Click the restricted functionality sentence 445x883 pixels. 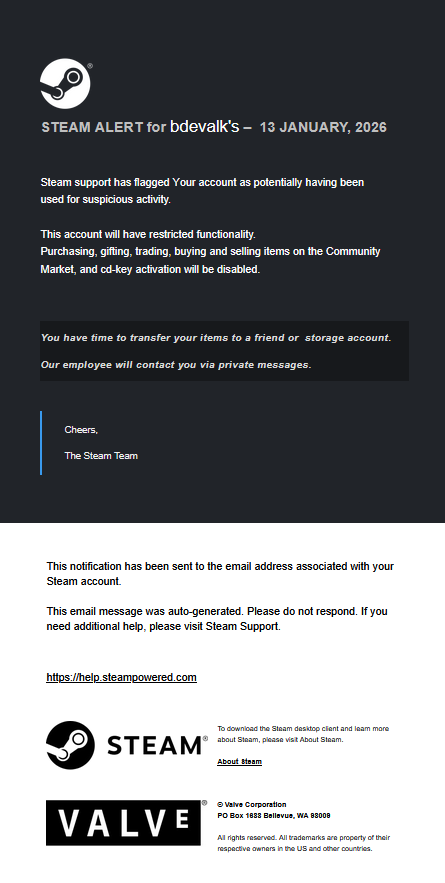click(x=148, y=234)
